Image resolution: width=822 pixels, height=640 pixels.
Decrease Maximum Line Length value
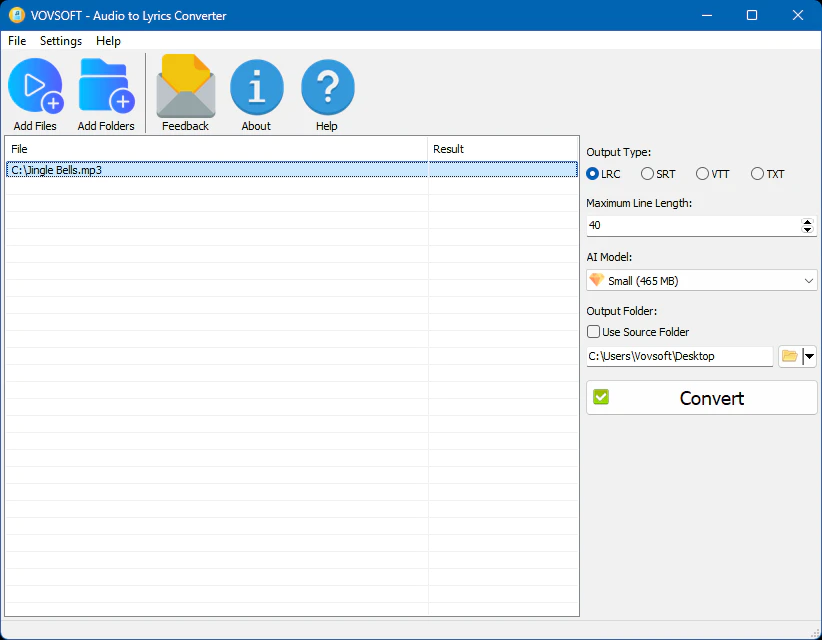point(807,230)
